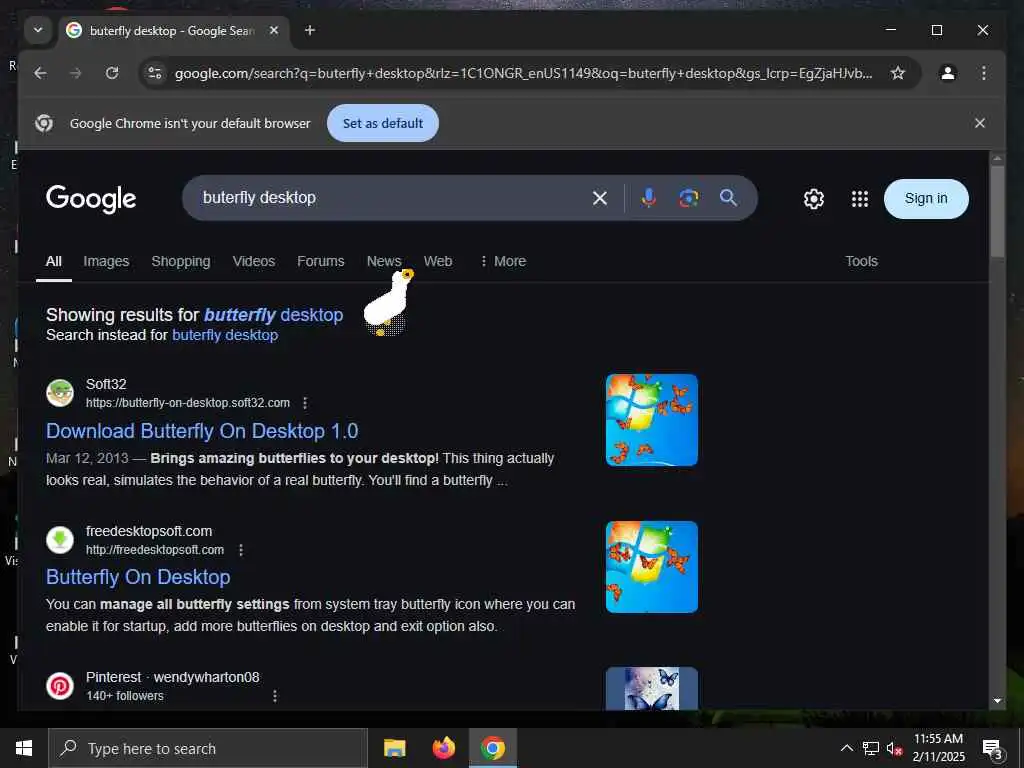Open the Chrome profile avatar icon
This screenshot has height=768, width=1024.
click(948, 73)
